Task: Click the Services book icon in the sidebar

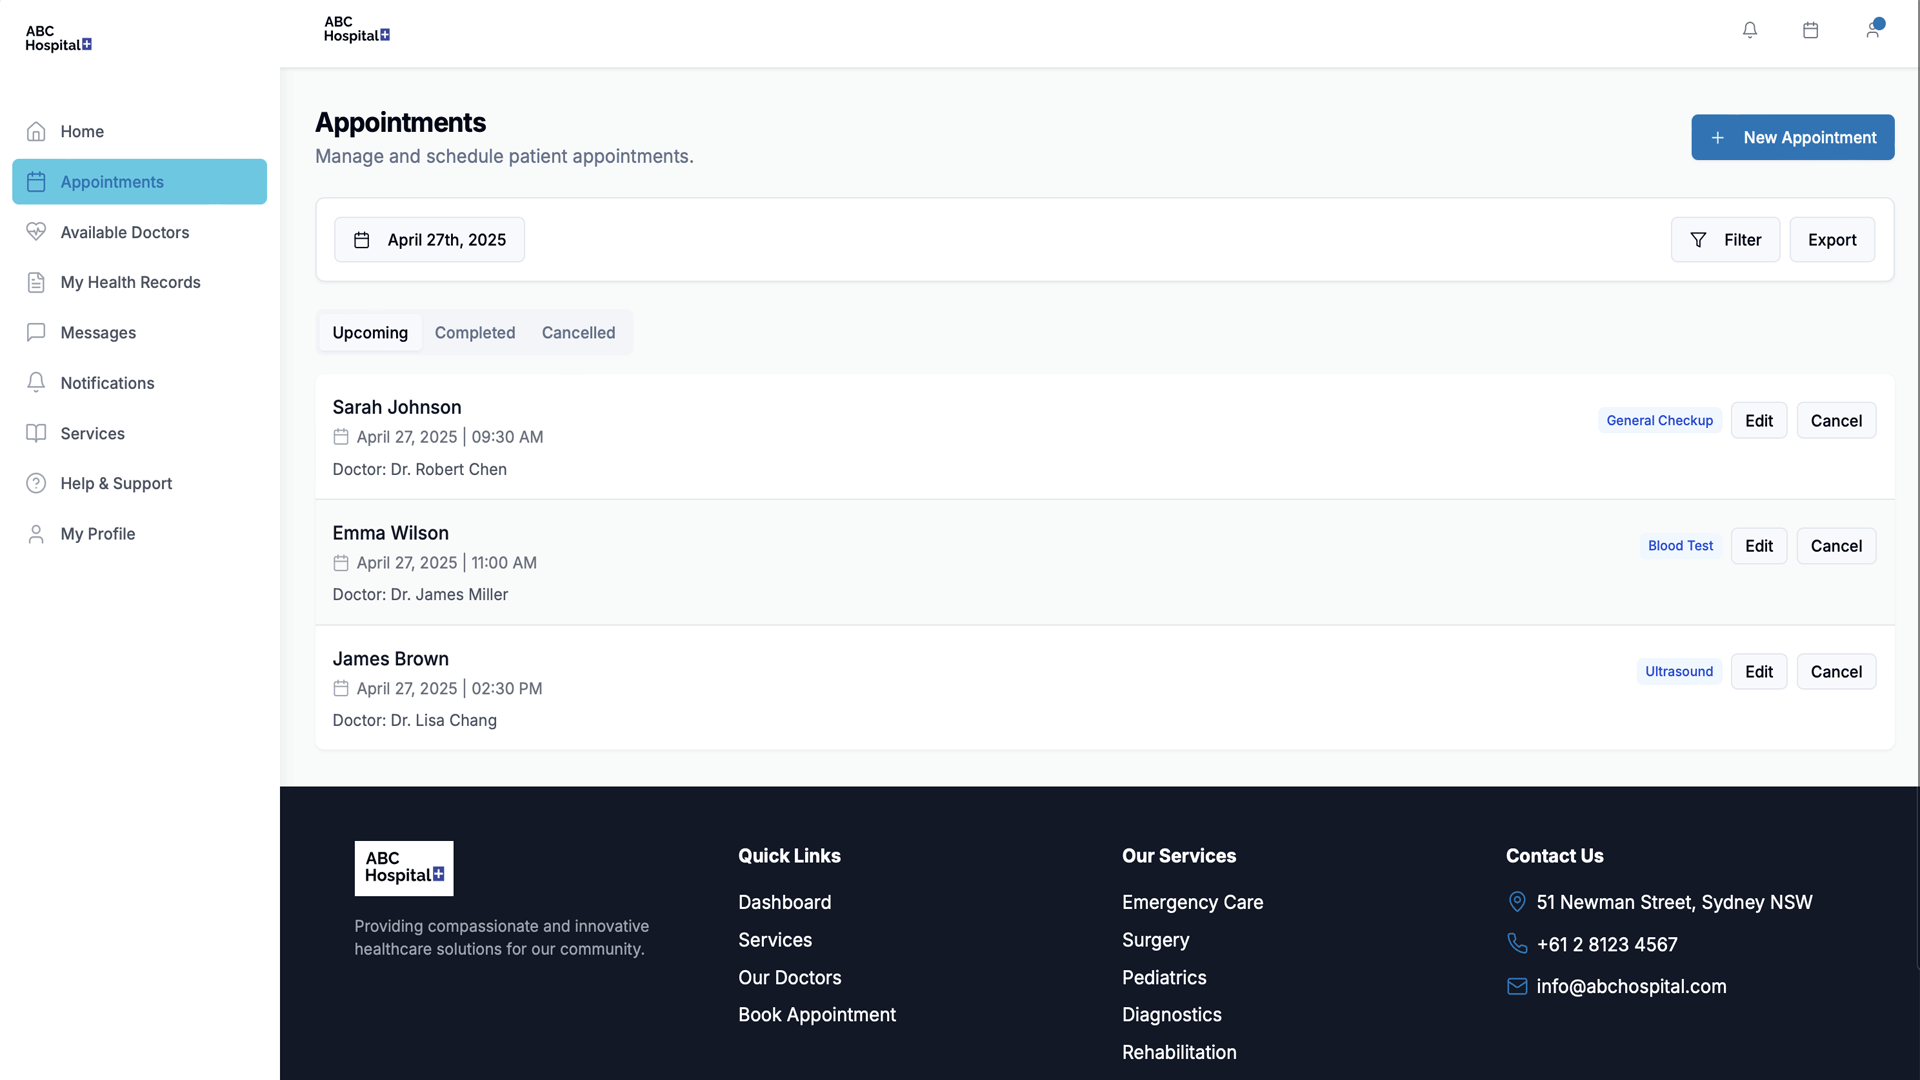Action: click(x=36, y=433)
